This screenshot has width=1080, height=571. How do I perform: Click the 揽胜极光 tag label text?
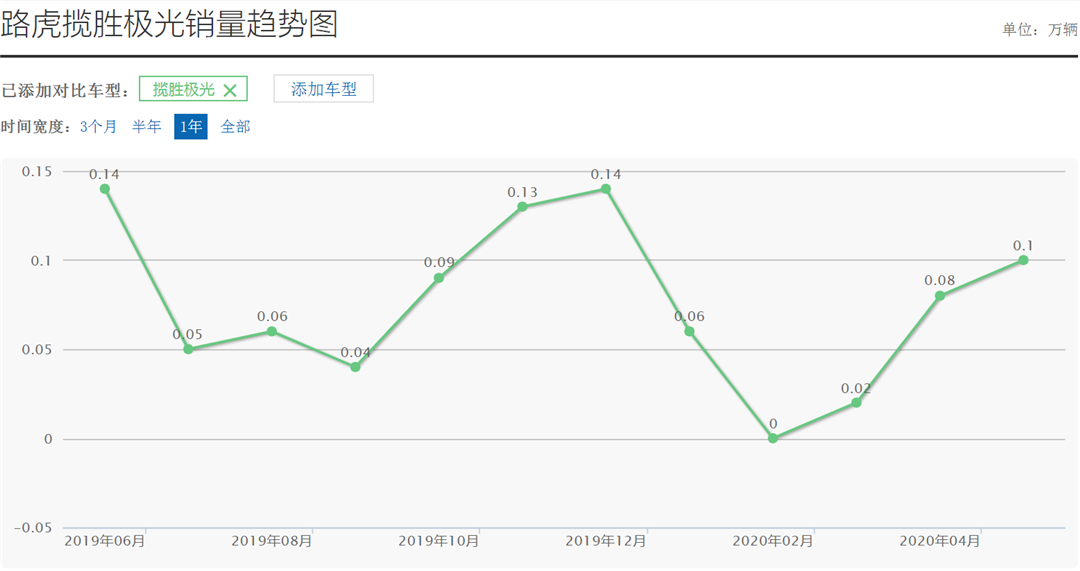tap(183, 90)
